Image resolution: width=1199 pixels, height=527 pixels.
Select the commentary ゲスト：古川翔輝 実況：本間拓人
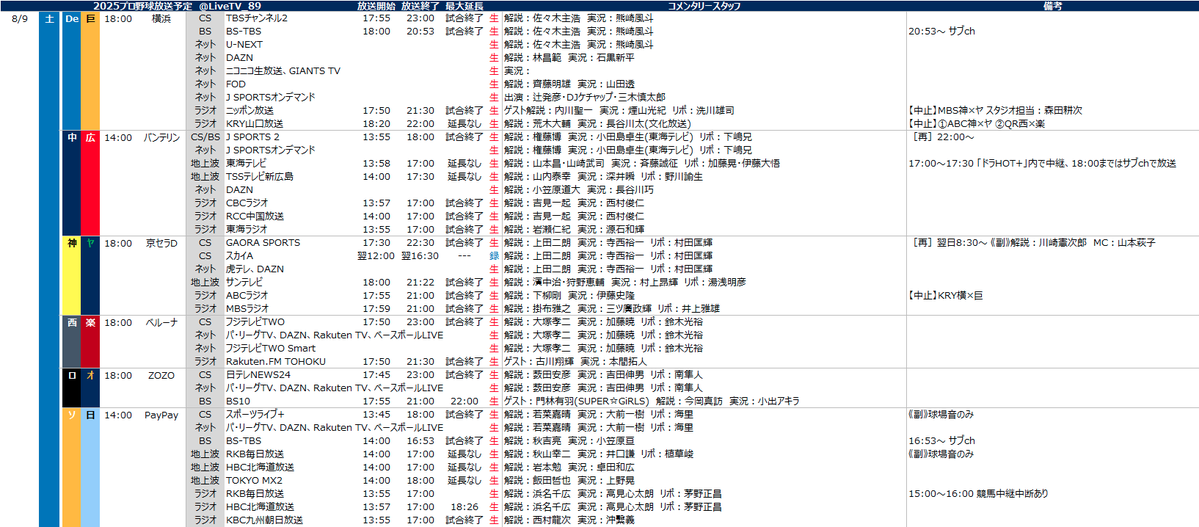pyautogui.click(x=575, y=361)
